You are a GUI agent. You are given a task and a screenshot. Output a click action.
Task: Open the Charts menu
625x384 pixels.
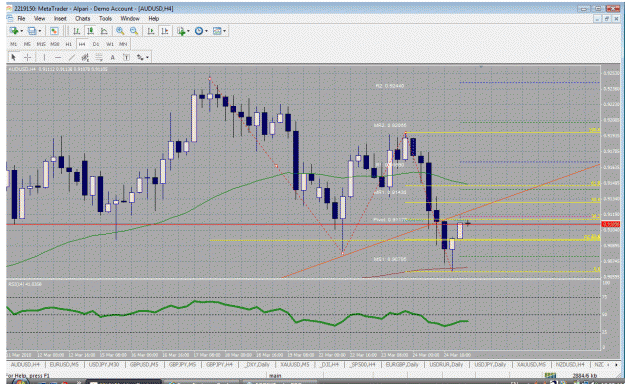83,18
